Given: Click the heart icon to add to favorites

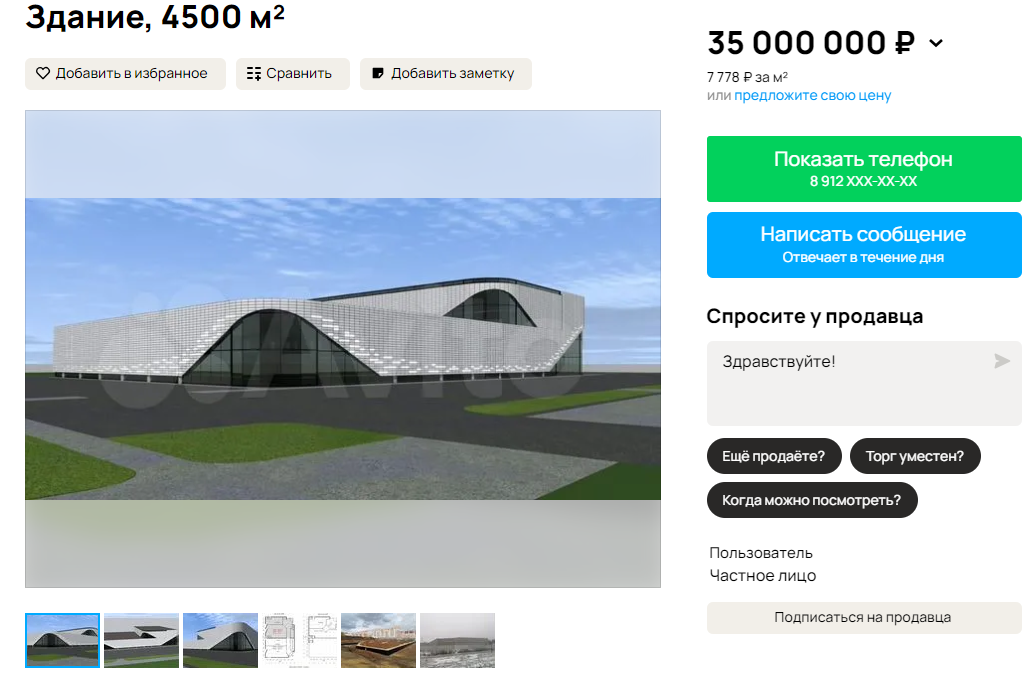Looking at the screenshot, I should (x=43, y=73).
